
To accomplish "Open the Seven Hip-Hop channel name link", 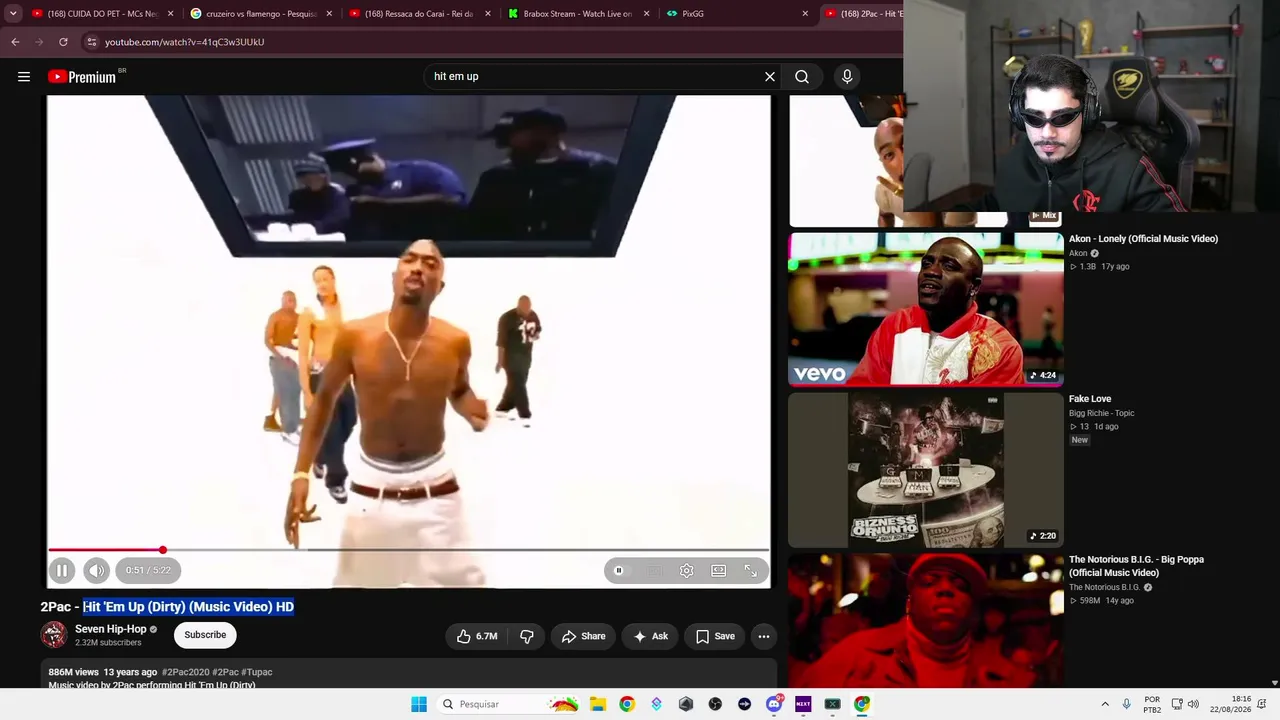I will coord(110,629).
